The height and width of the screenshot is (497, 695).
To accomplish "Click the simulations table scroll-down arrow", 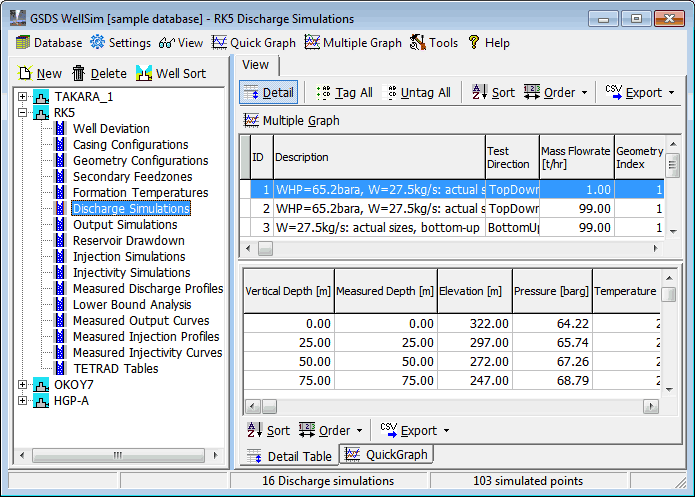I will (673, 231).
